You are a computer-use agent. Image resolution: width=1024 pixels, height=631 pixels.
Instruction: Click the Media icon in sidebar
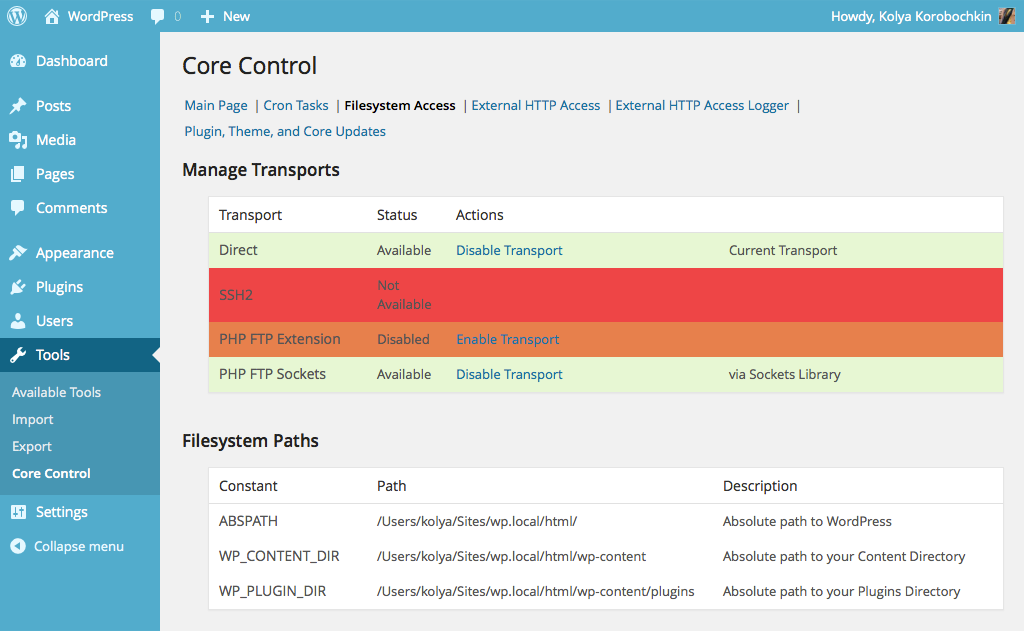(18, 140)
